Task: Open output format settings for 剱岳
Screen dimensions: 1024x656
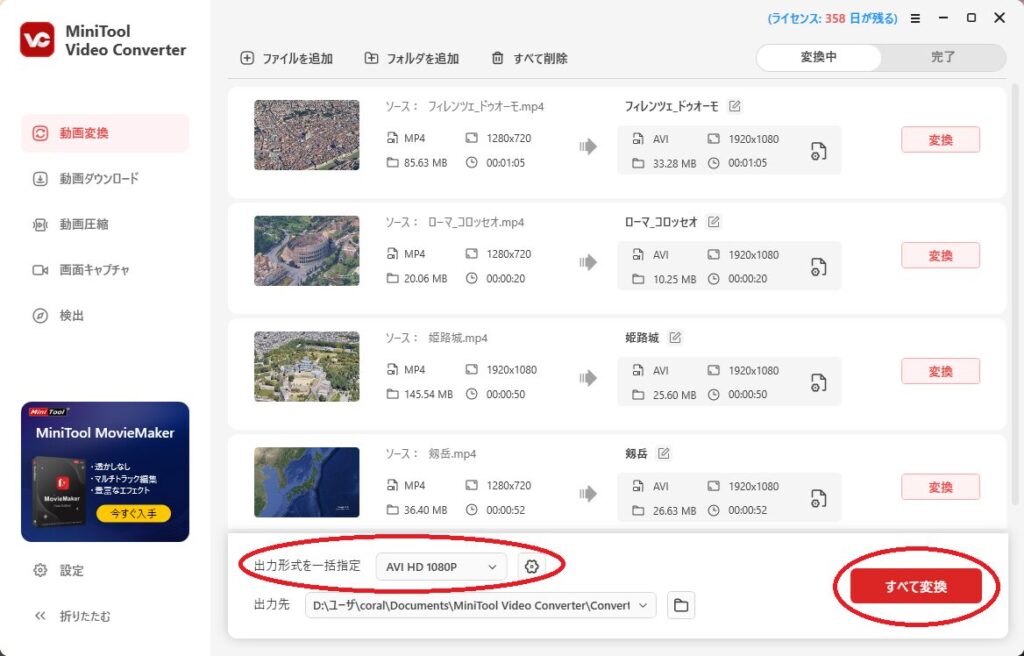Action: pyautogui.click(x=818, y=498)
